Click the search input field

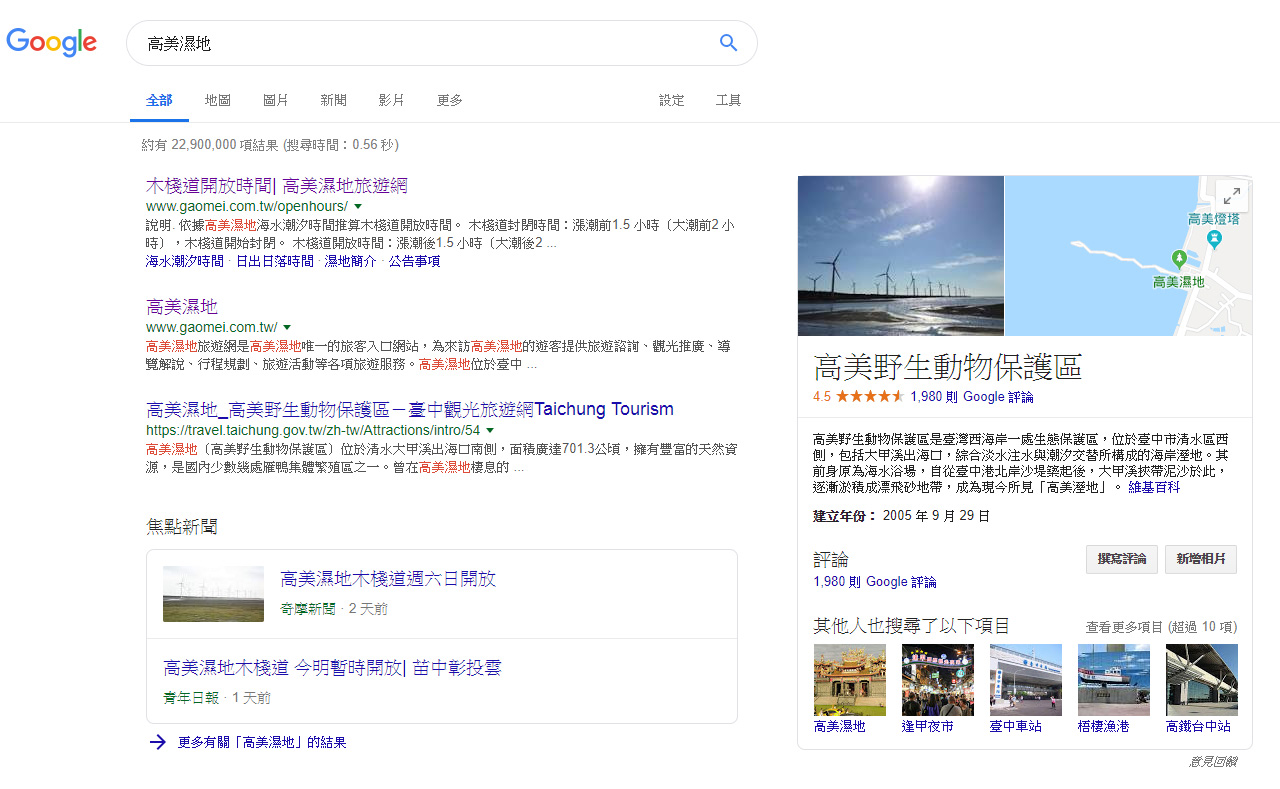[420, 43]
